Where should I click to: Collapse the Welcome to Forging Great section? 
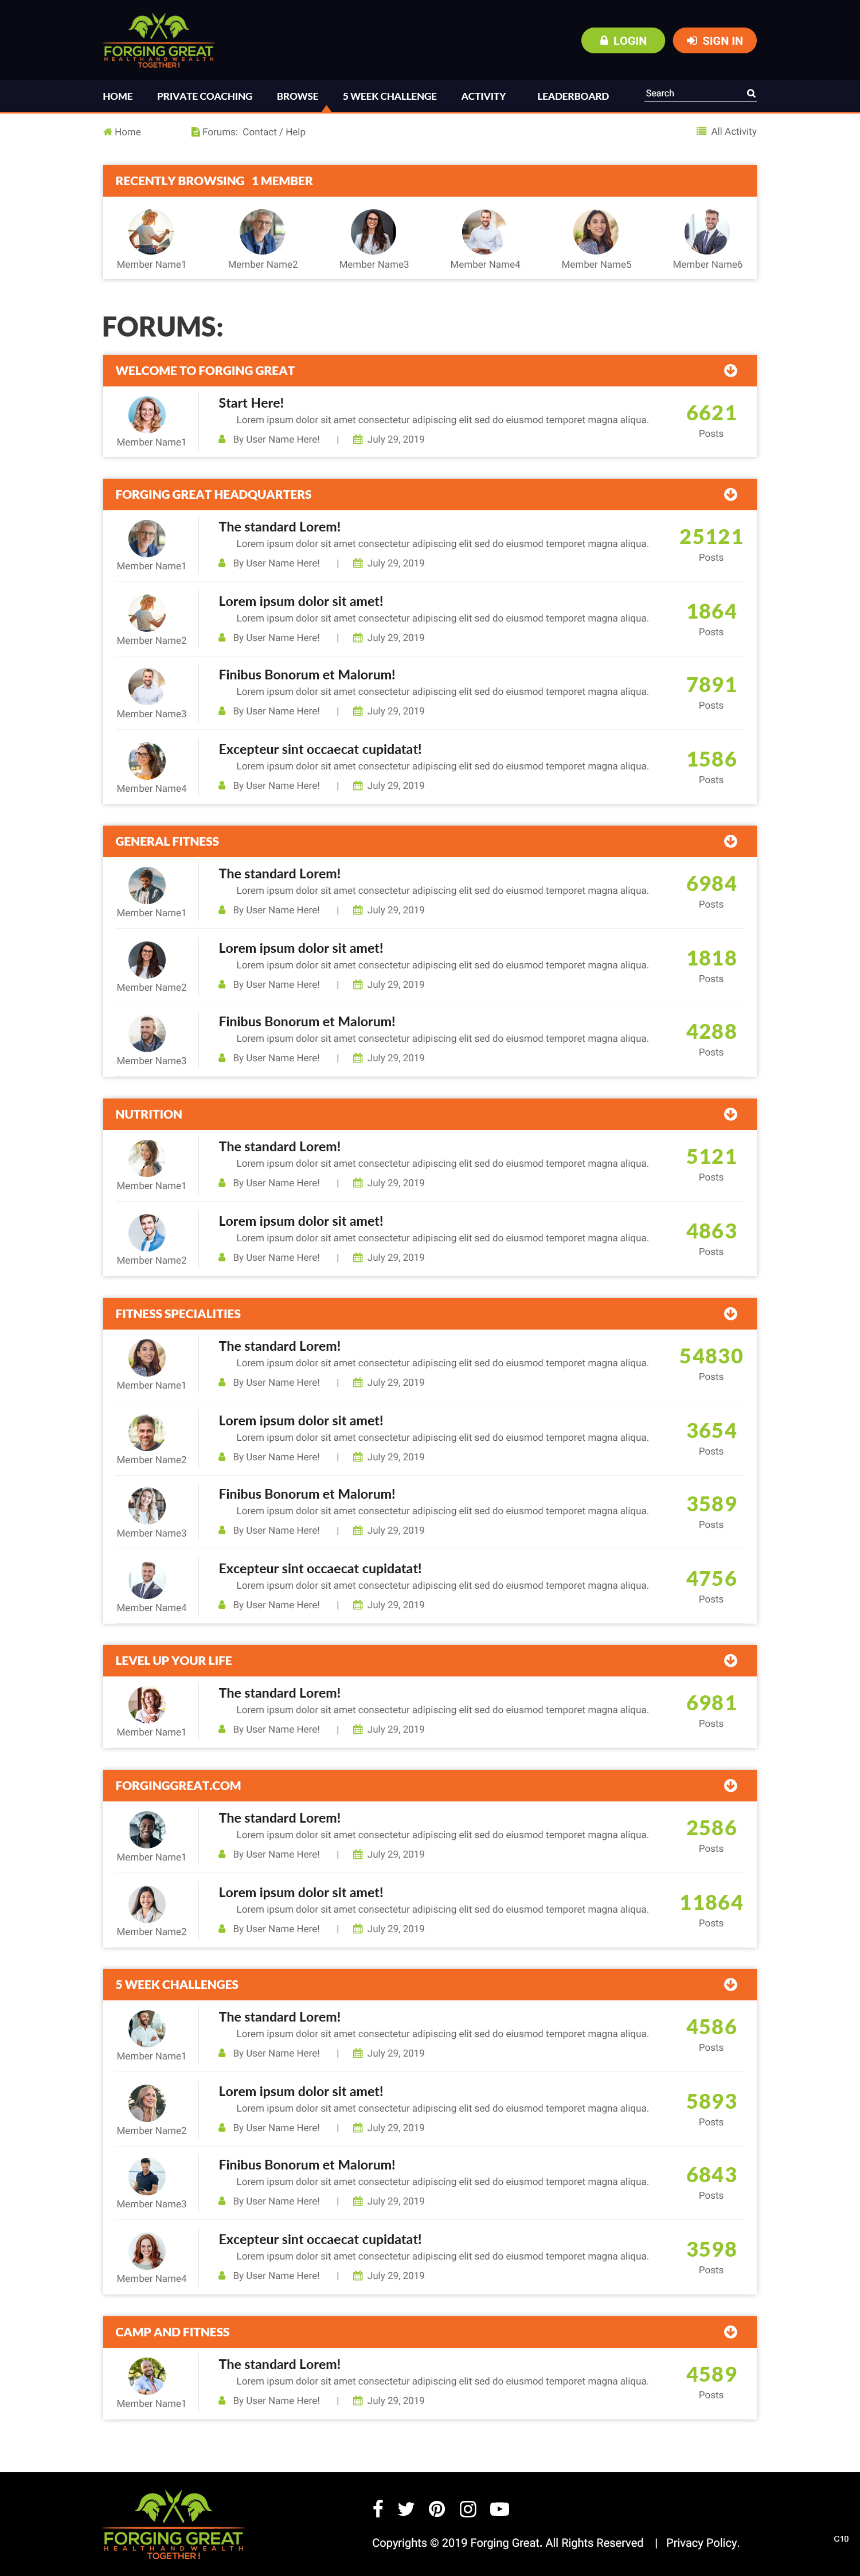pos(730,371)
